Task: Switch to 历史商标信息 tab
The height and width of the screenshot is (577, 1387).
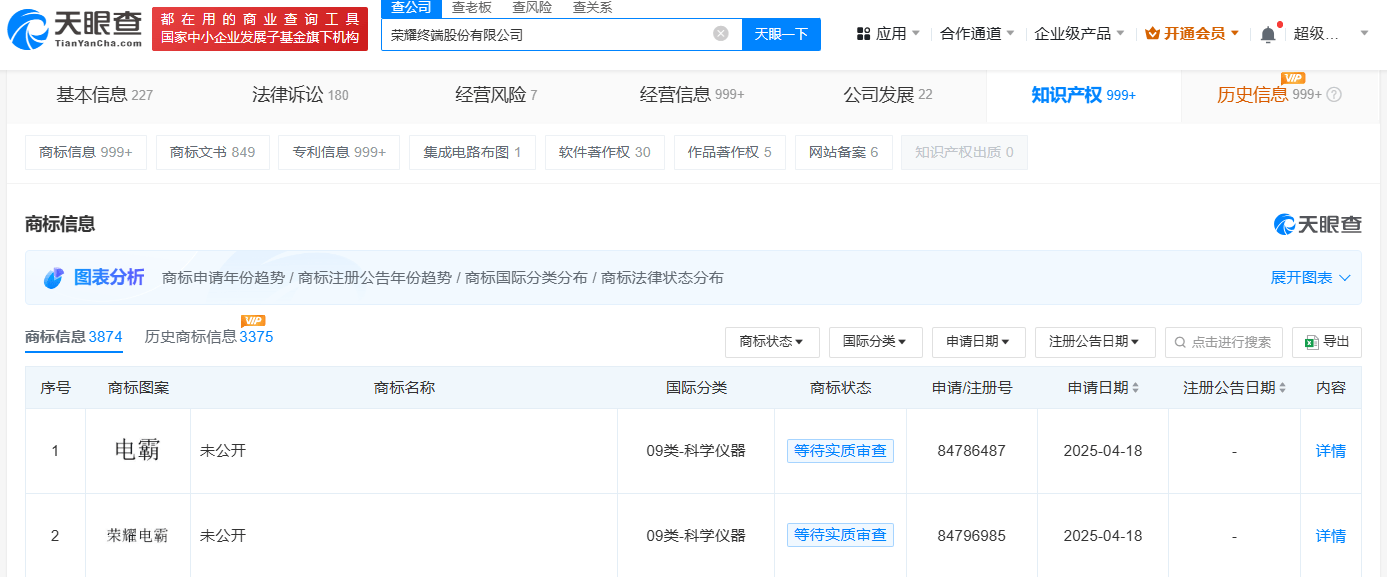Action: pos(208,338)
